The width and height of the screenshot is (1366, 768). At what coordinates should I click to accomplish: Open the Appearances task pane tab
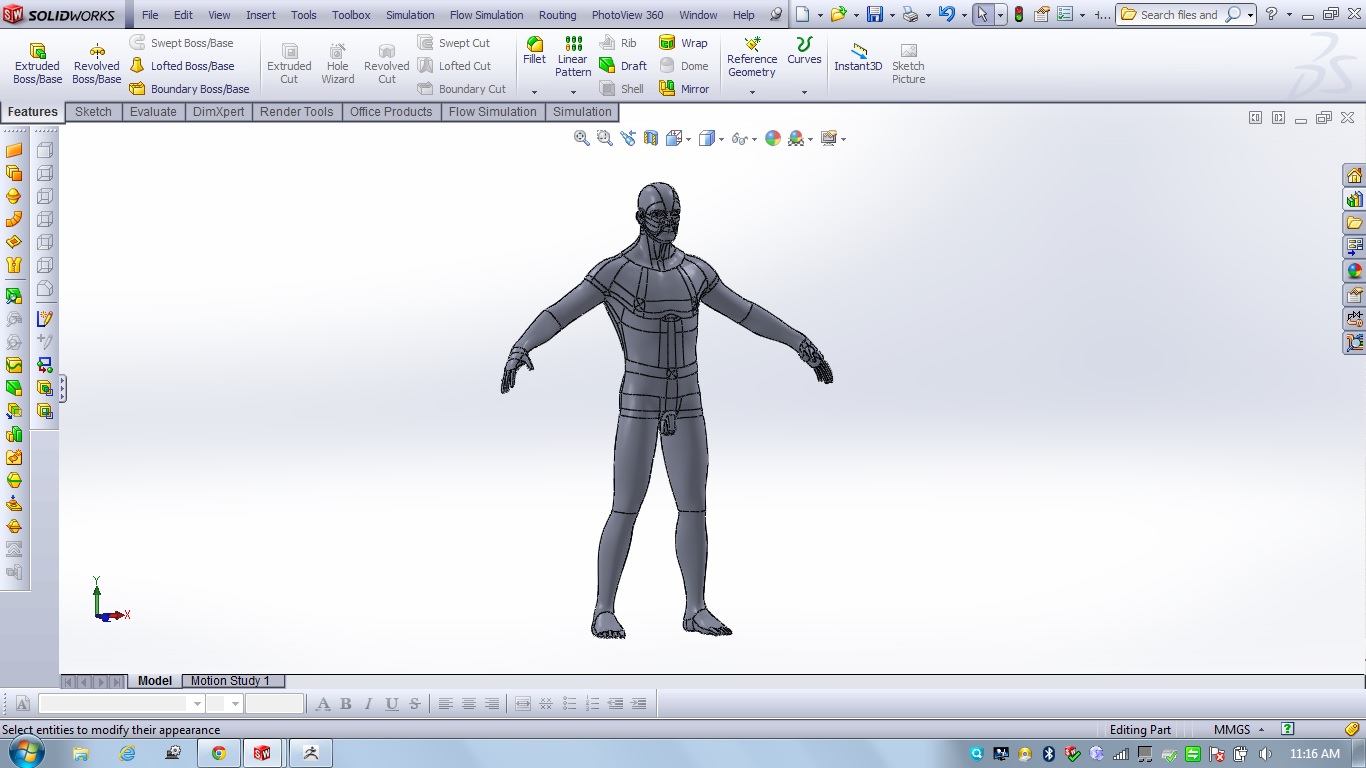[1355, 271]
